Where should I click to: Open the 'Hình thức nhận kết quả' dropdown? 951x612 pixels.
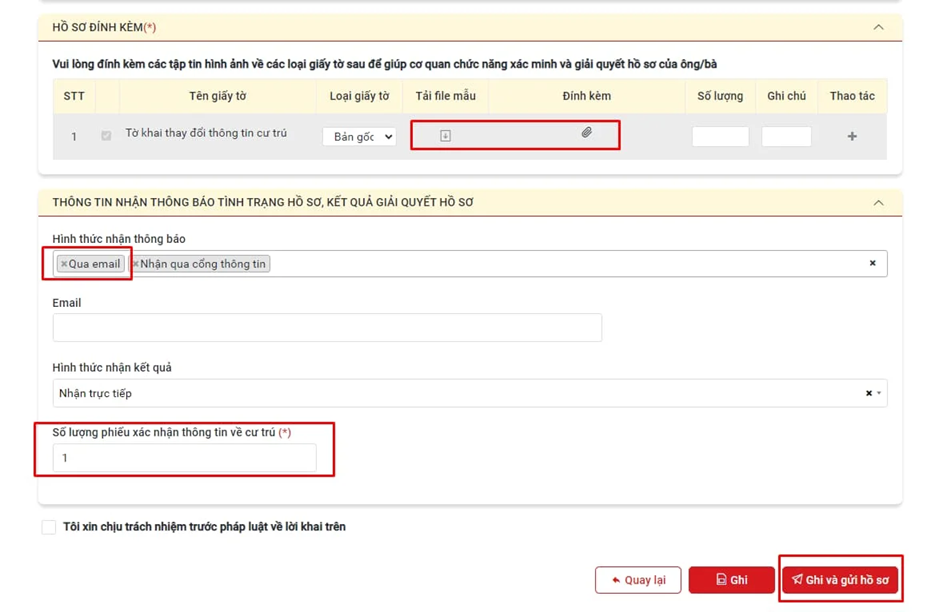tap(469, 393)
